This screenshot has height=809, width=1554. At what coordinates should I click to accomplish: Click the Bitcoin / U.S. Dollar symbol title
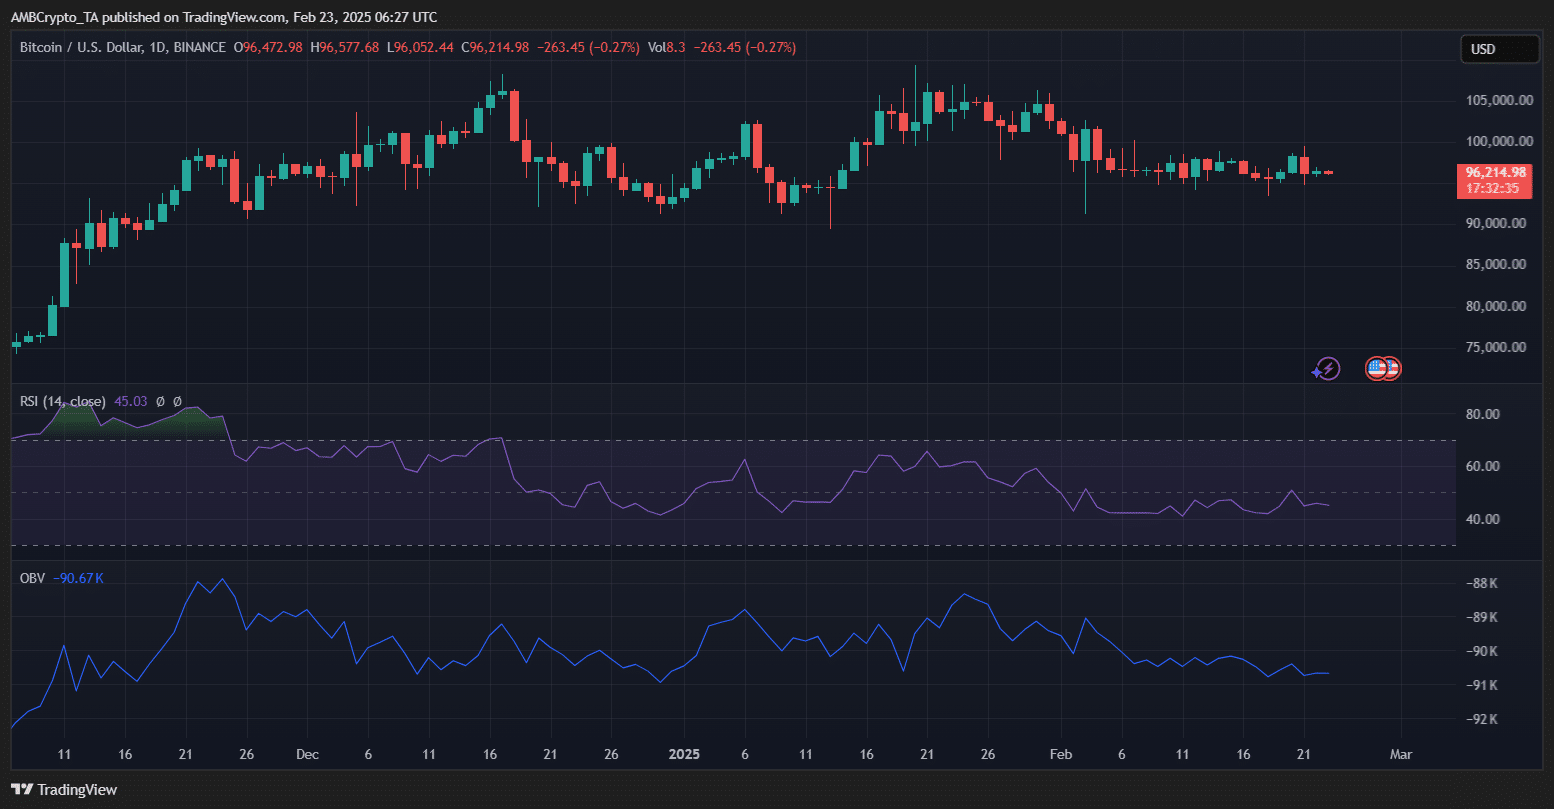[123, 47]
